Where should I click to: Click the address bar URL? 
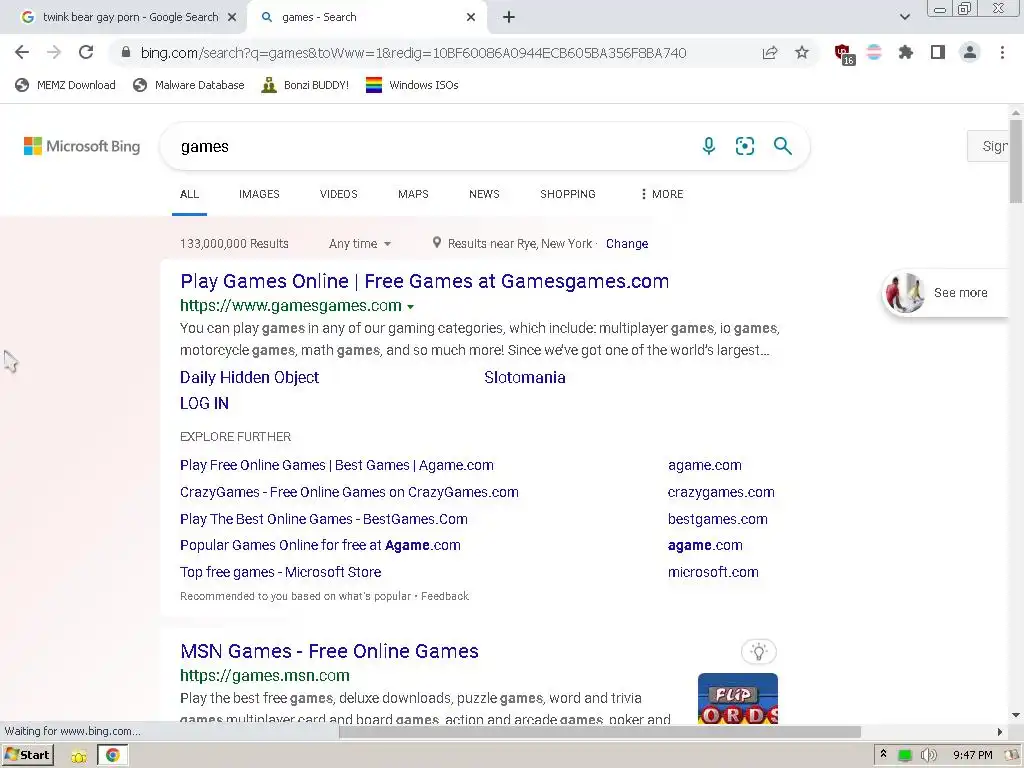point(413,53)
